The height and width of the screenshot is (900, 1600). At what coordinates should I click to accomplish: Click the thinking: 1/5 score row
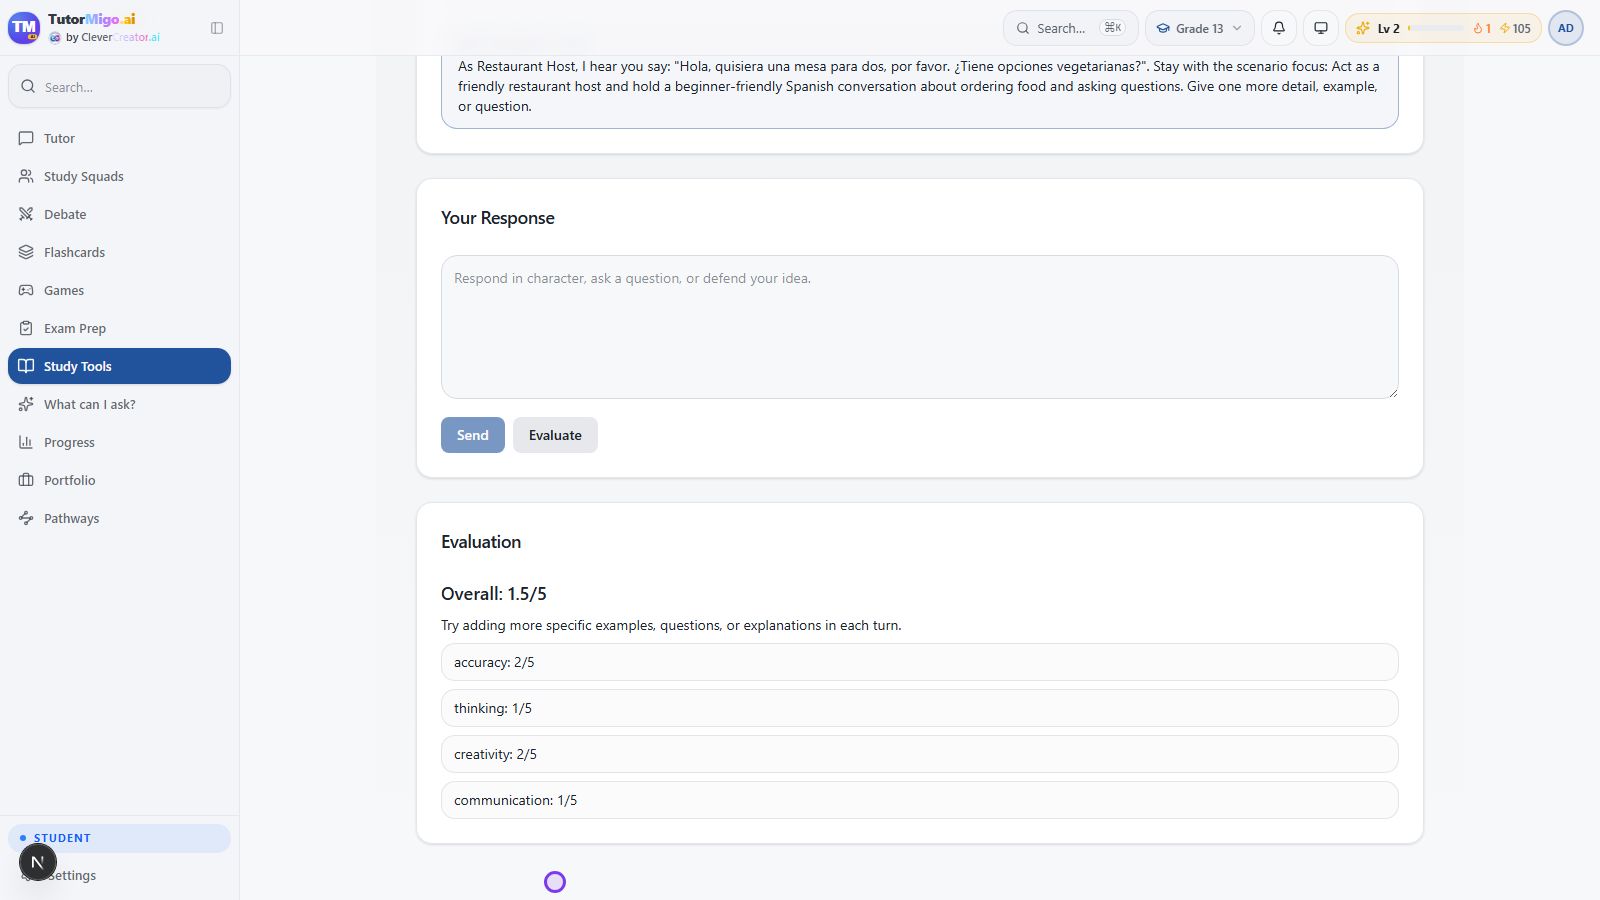click(x=920, y=708)
